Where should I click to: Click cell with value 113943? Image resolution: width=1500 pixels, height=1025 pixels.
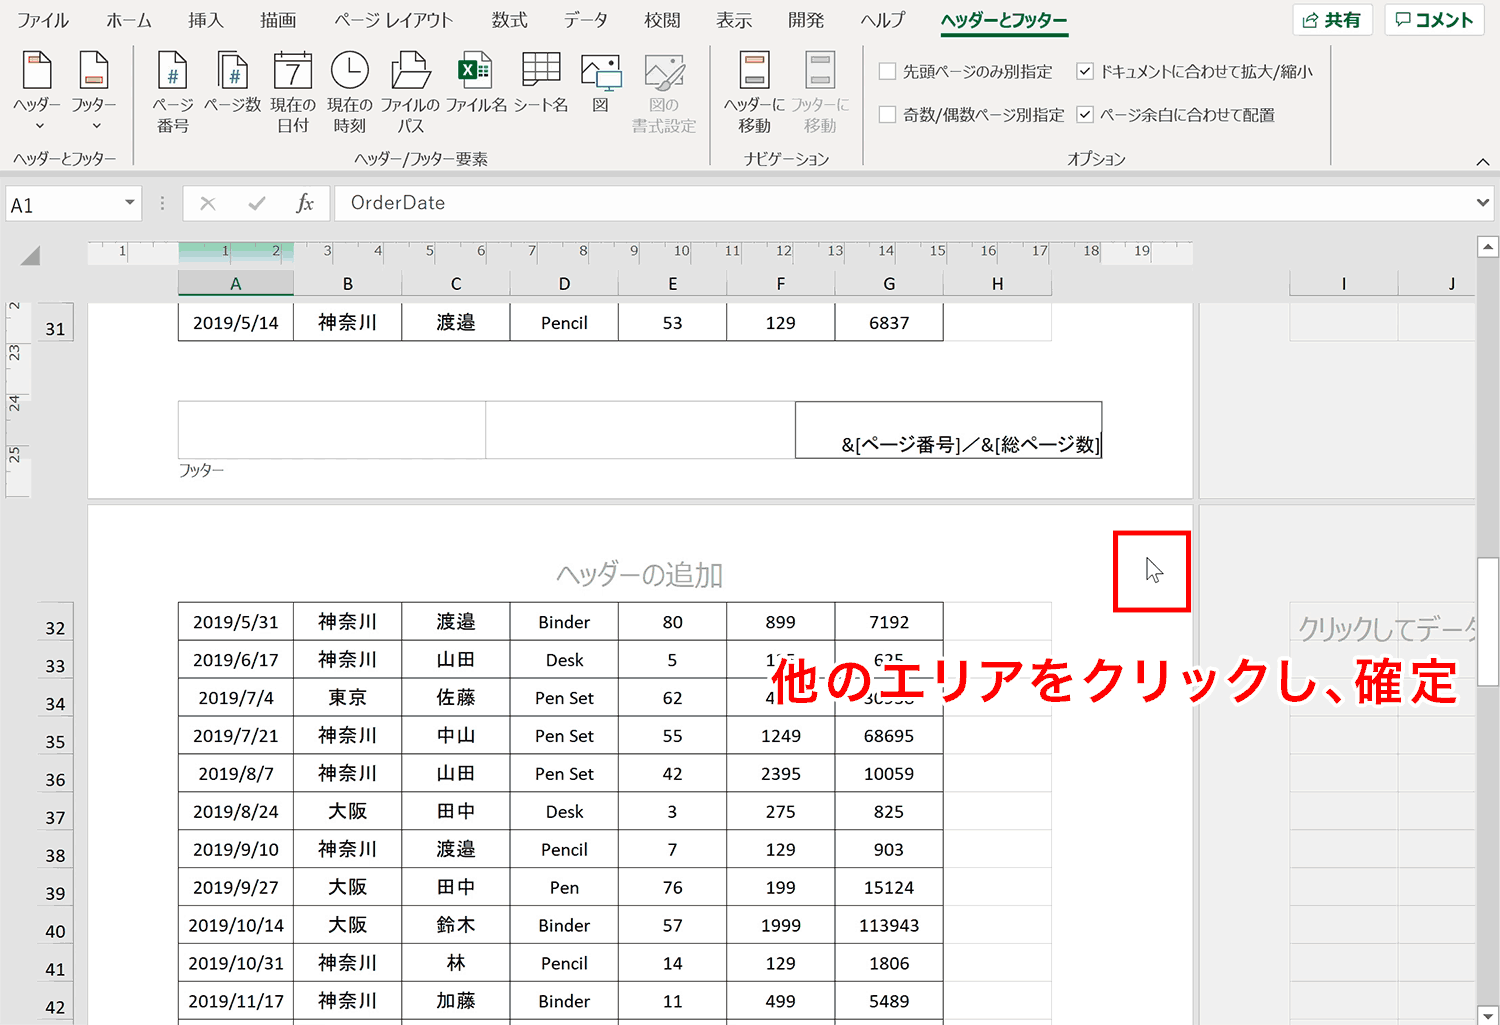click(889, 925)
